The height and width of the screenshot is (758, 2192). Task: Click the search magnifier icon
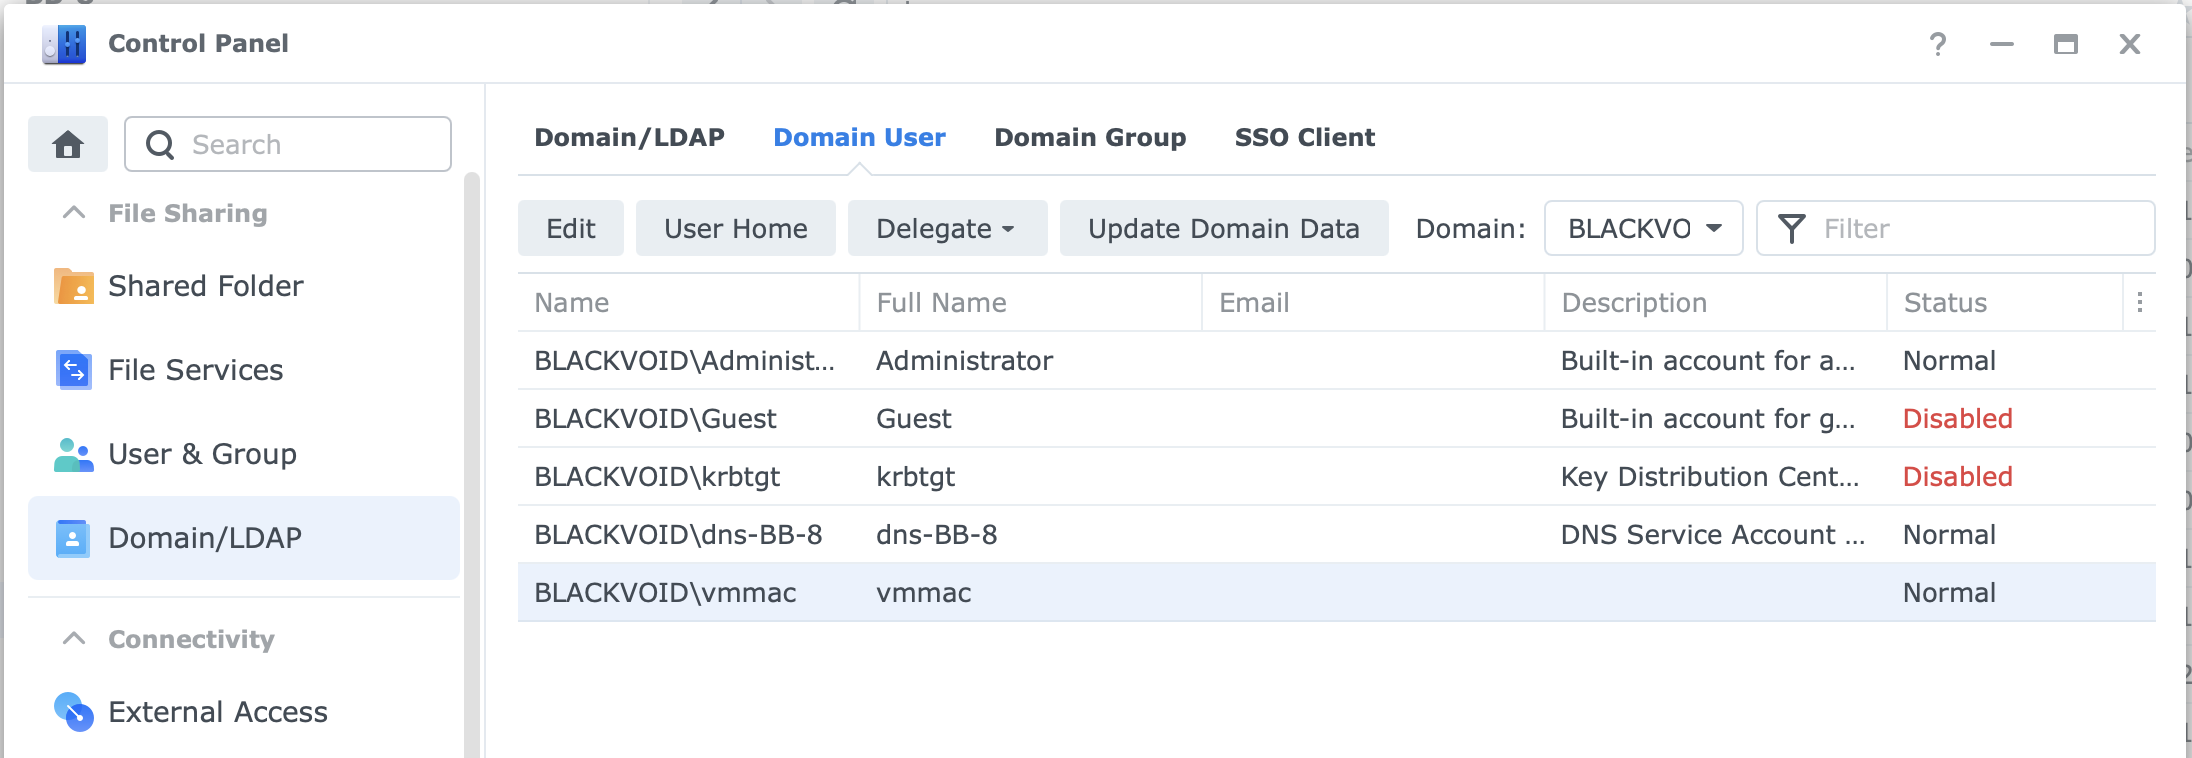click(160, 145)
